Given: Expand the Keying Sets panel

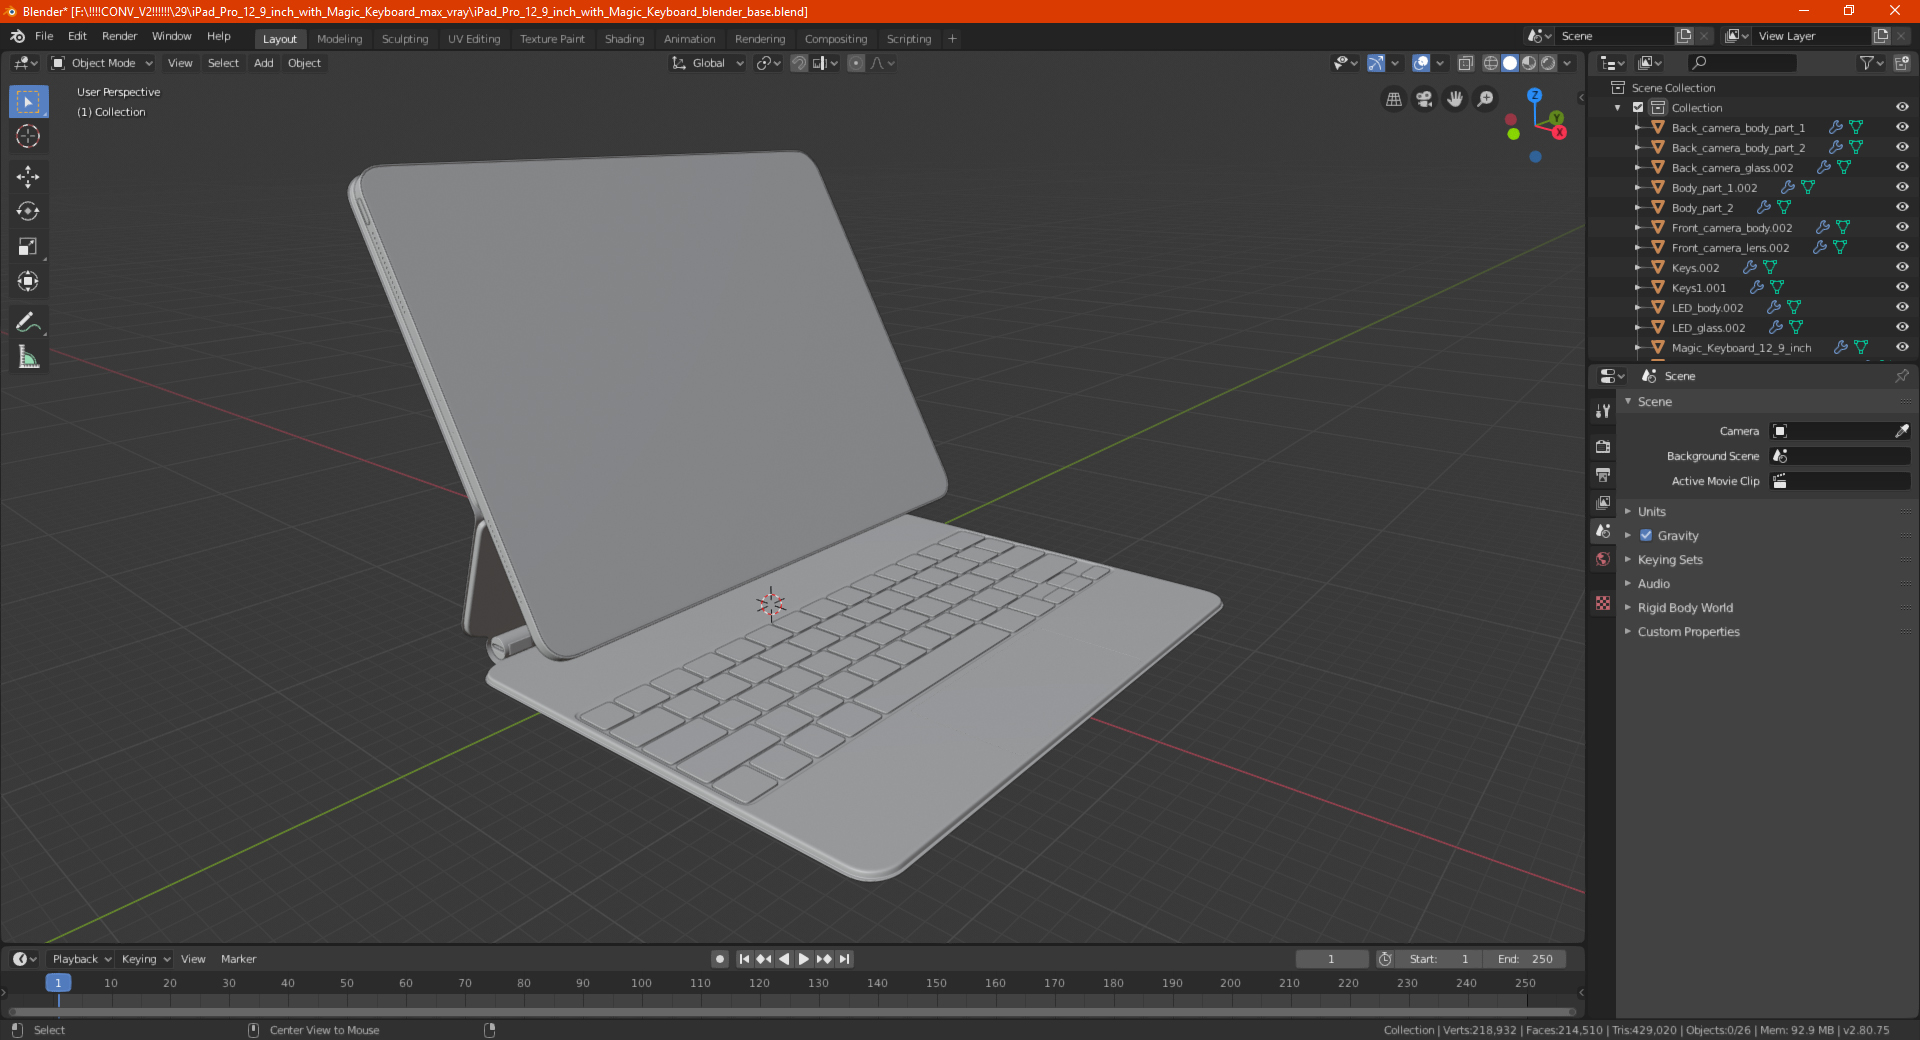Looking at the screenshot, I should (1670, 560).
